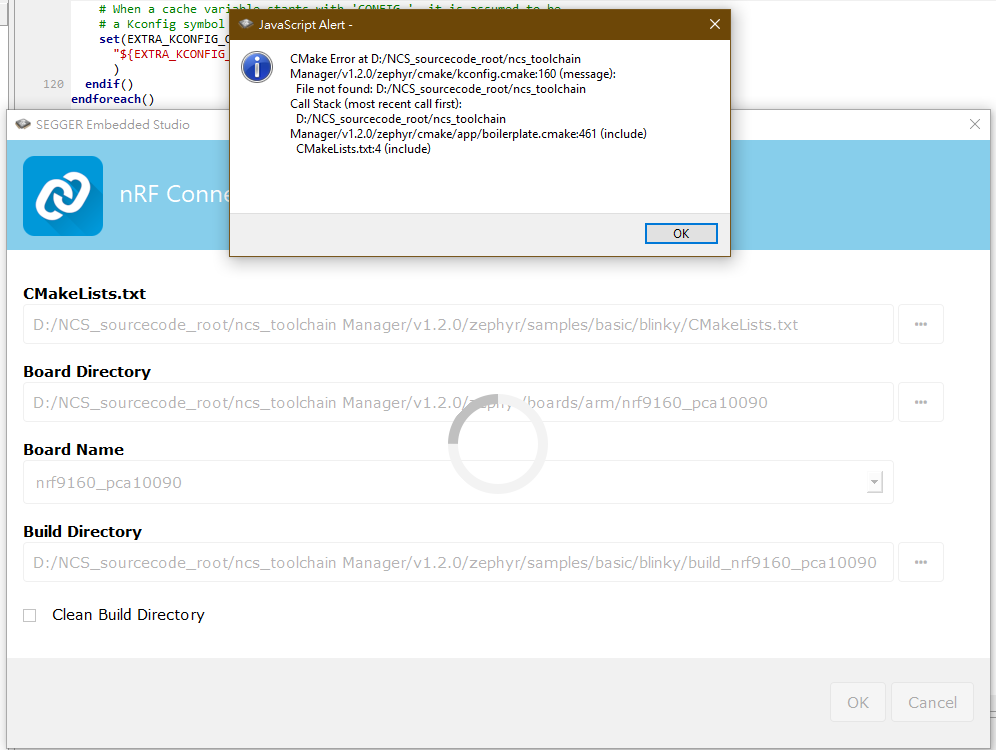Close the JavaScript Alert dialog
The width and height of the screenshot is (996, 750).
(x=715, y=24)
